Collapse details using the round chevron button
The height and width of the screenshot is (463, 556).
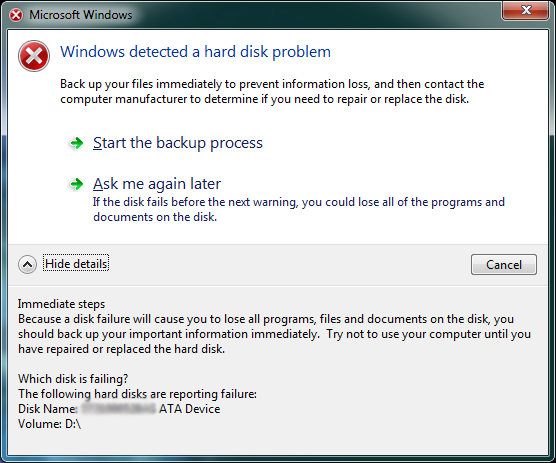pyautogui.click(x=27, y=264)
